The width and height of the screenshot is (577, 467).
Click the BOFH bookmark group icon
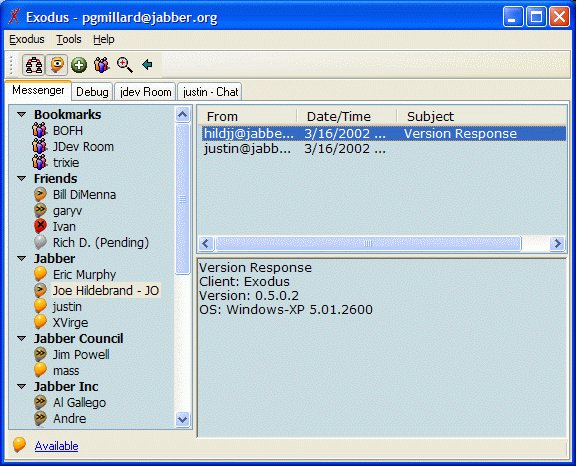point(39,130)
